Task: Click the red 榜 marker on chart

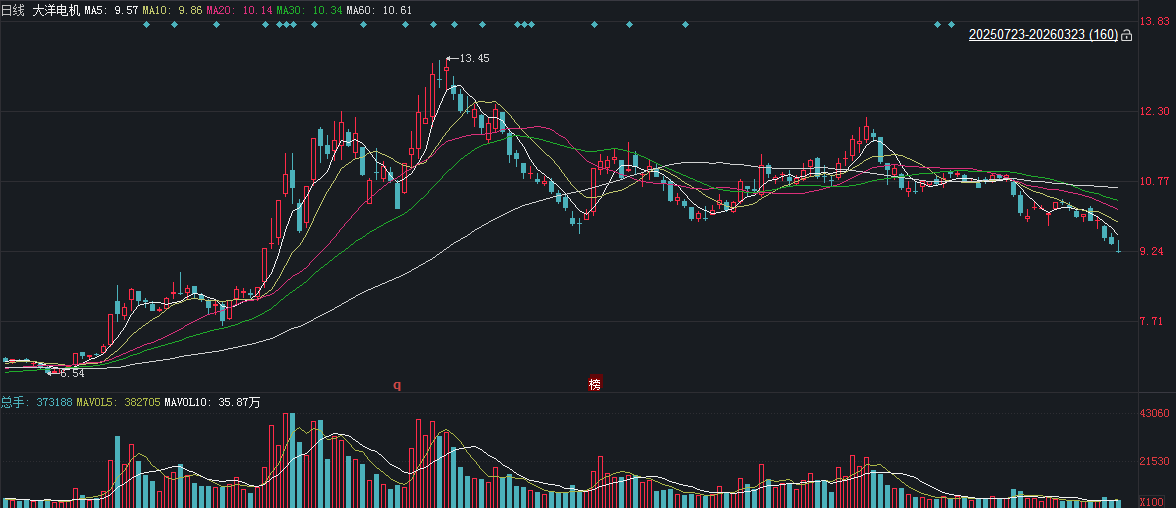Action: click(x=595, y=384)
